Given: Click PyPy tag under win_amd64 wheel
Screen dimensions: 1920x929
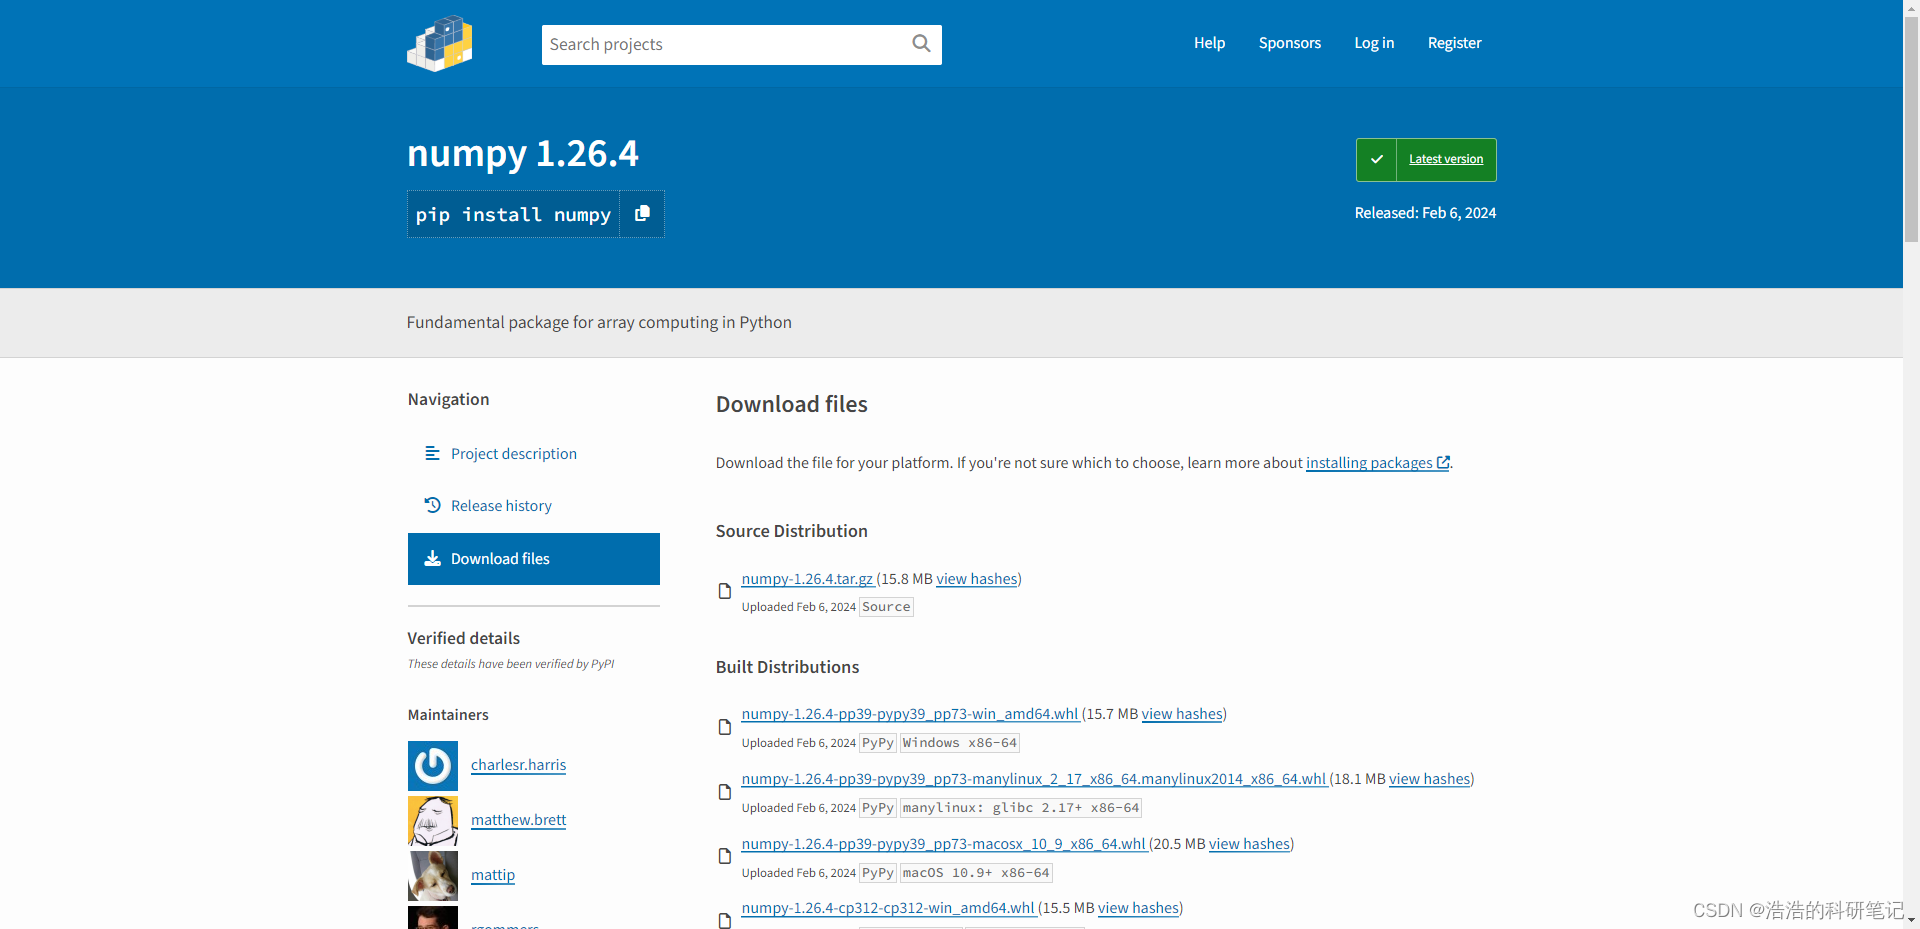Looking at the screenshot, I should click(x=878, y=743).
